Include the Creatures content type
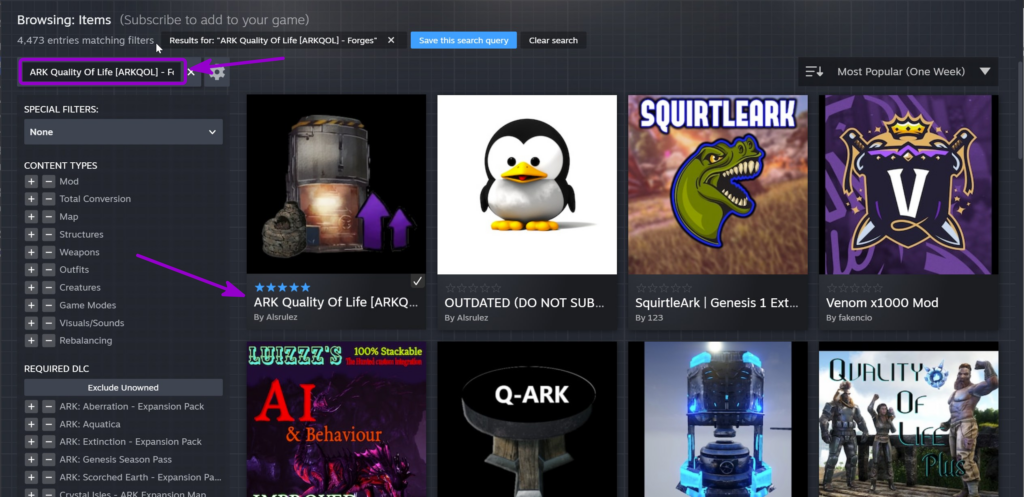The width and height of the screenshot is (1024, 497). [x=31, y=287]
